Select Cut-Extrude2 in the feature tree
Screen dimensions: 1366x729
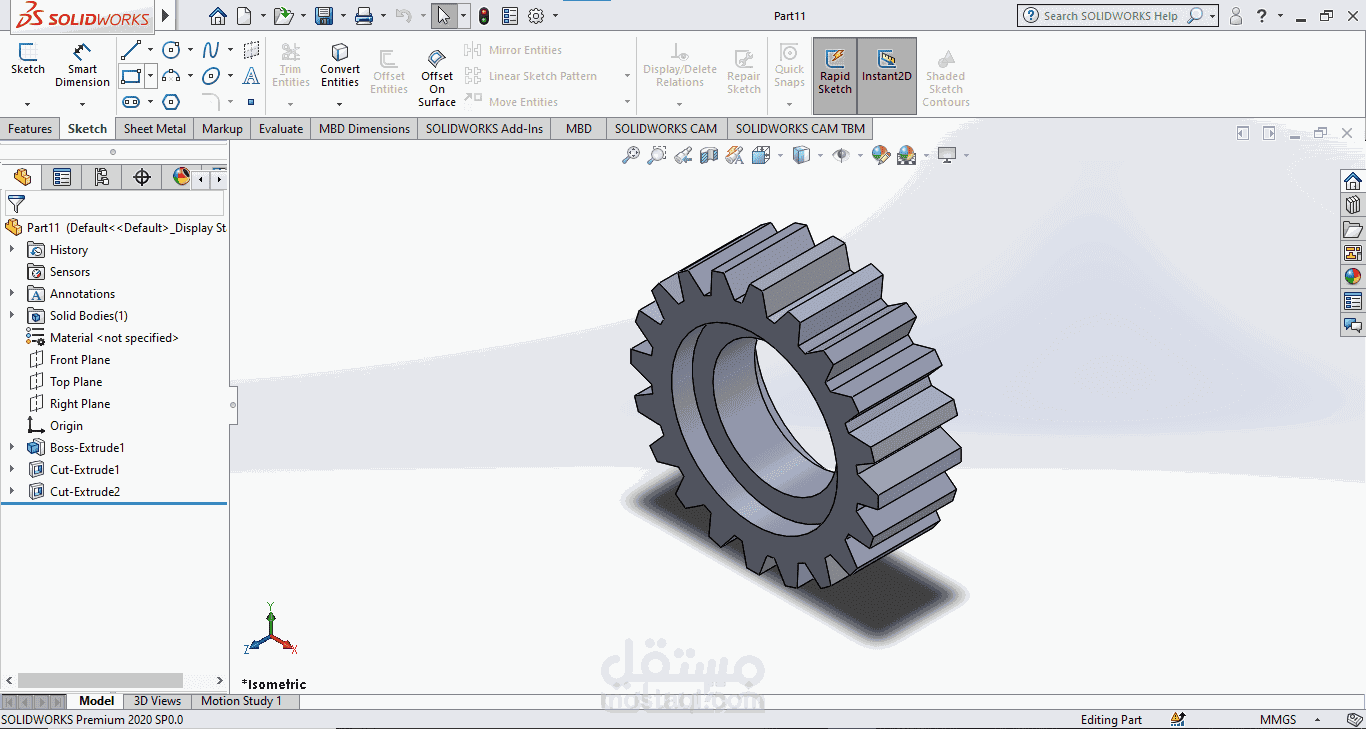(x=85, y=491)
